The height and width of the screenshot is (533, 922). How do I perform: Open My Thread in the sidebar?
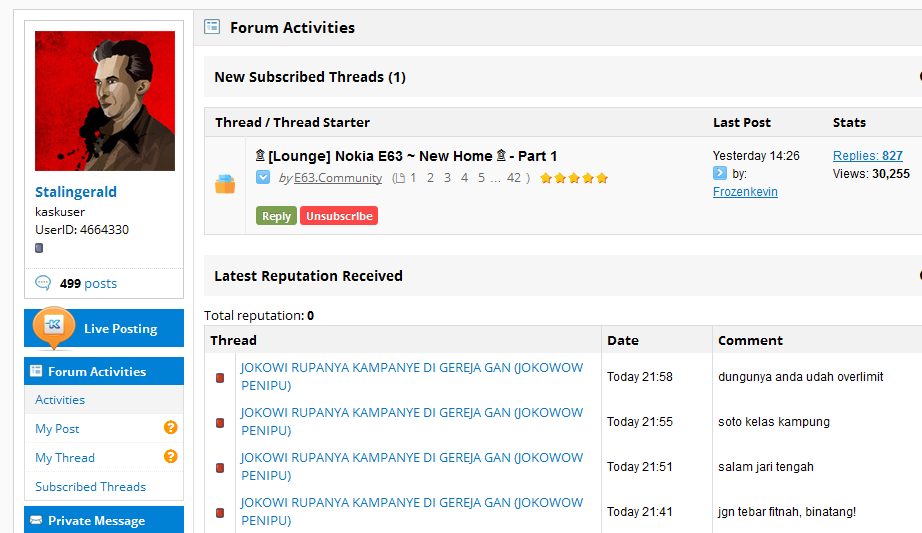pos(65,458)
